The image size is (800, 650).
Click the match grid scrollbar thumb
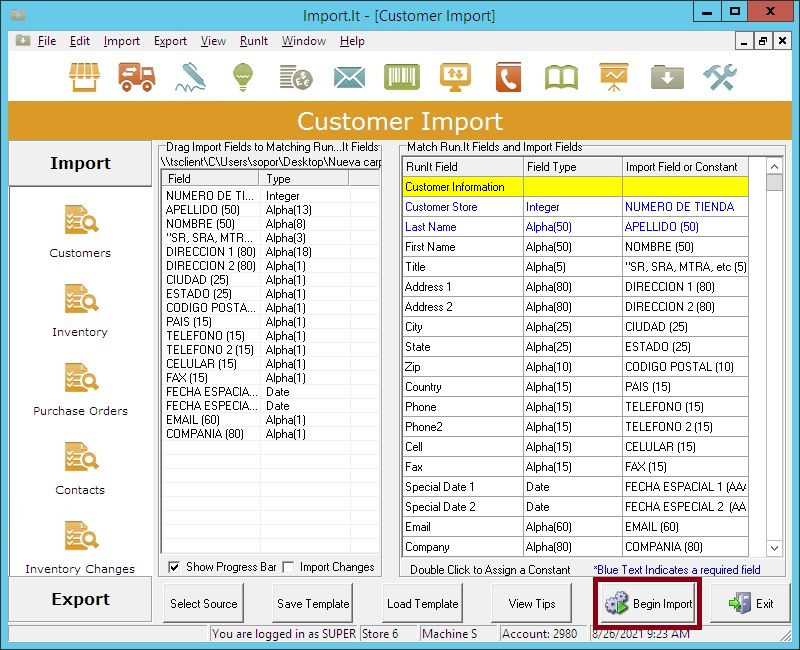point(774,182)
